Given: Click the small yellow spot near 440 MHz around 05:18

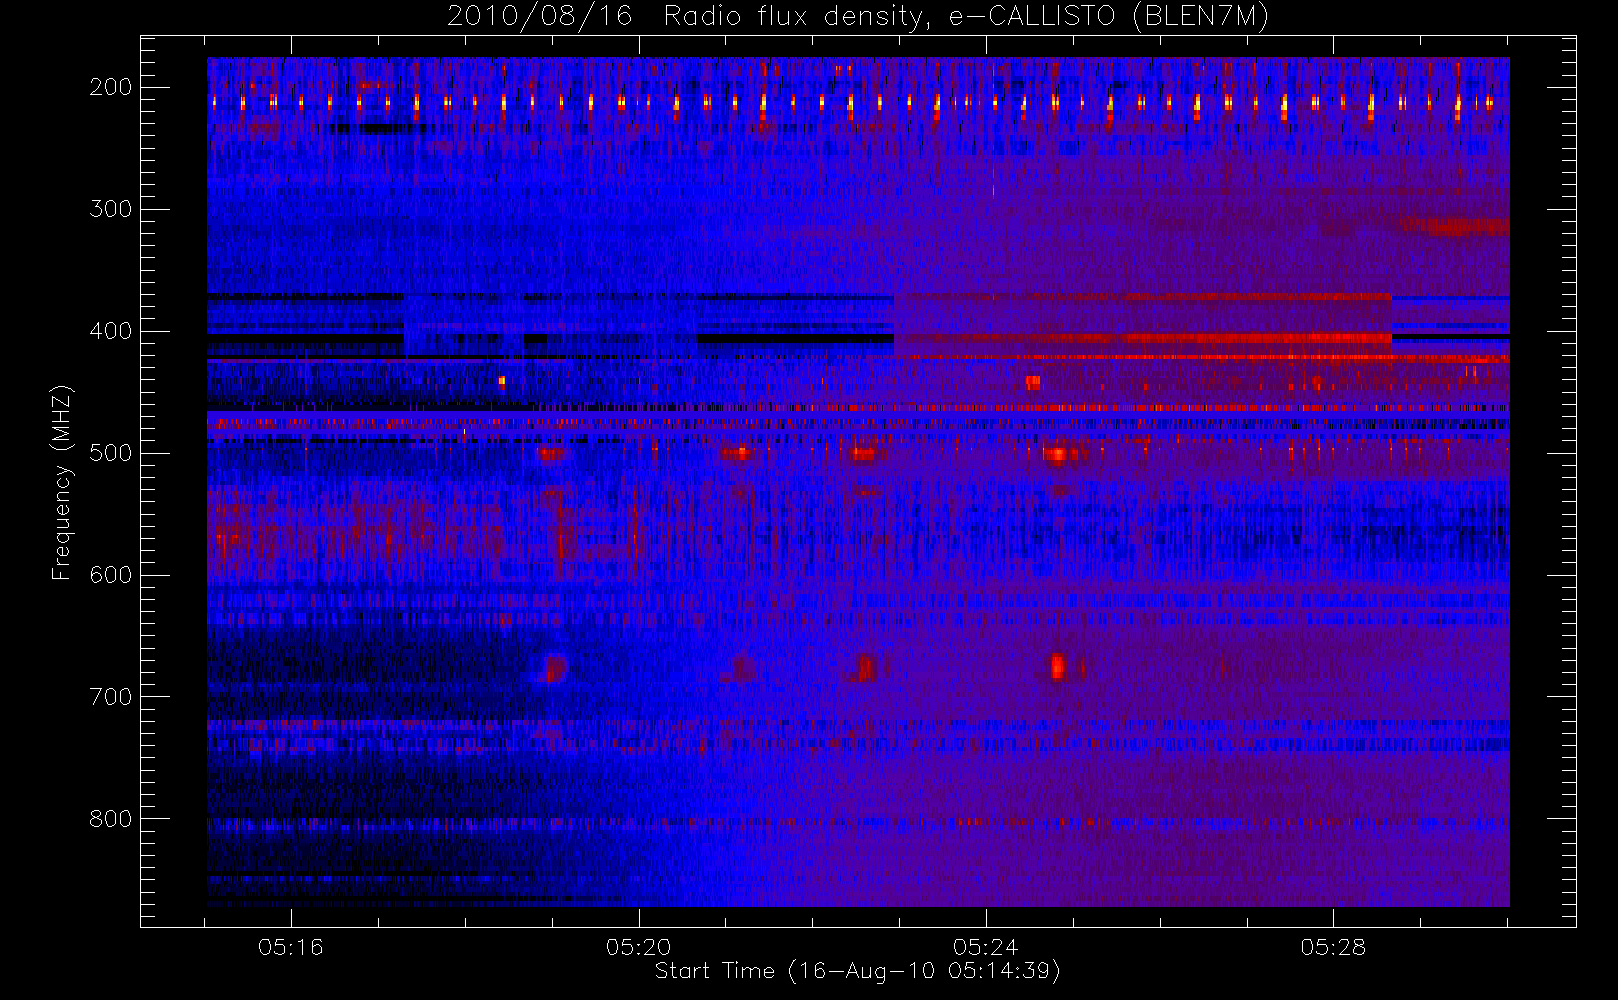Looking at the screenshot, I should point(502,381).
